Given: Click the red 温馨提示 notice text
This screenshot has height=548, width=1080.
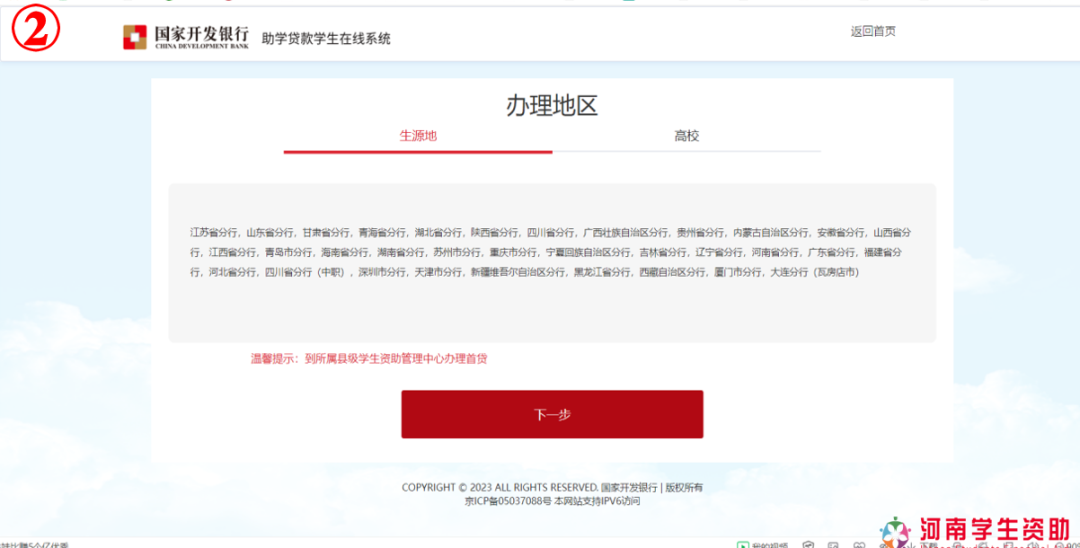Looking at the screenshot, I should (x=369, y=358).
